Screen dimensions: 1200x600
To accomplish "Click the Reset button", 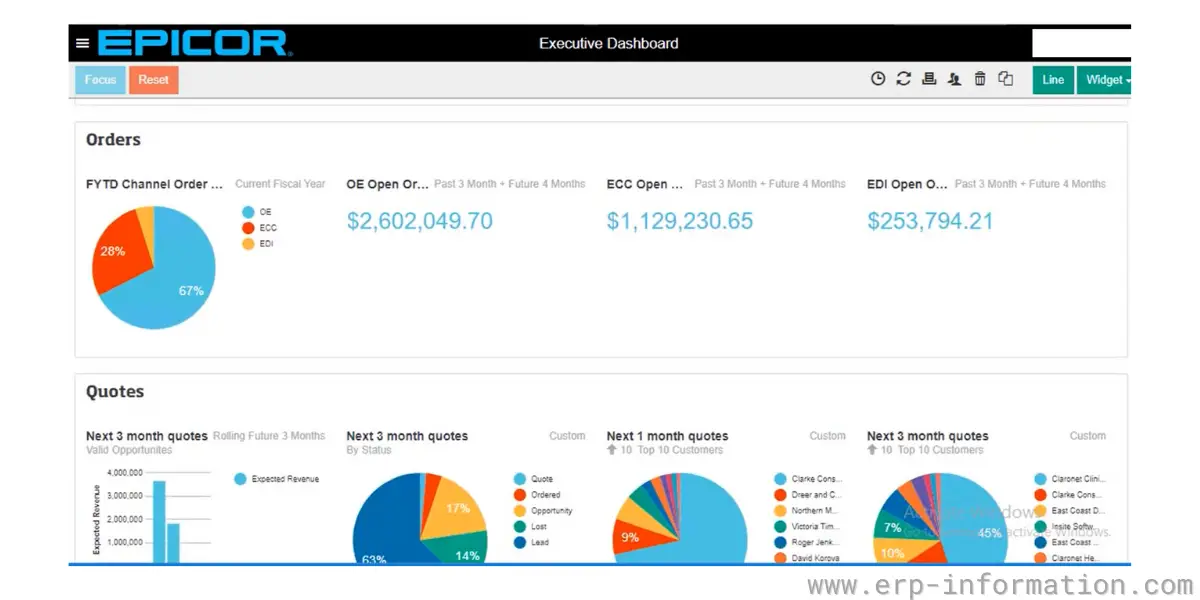I will tap(154, 80).
